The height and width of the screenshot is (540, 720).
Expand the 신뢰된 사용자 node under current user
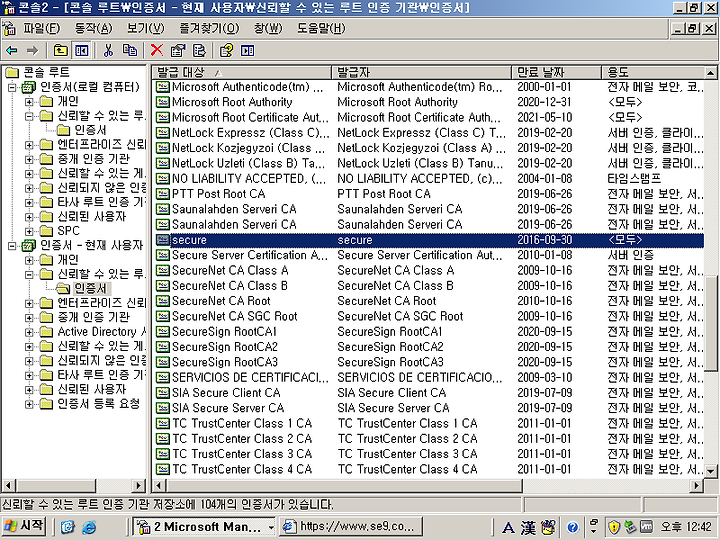pos(29,390)
